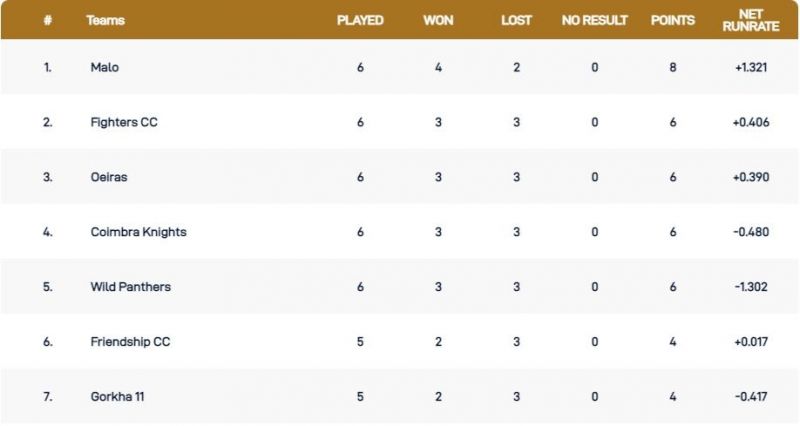Sort by the PLAYED column header
This screenshot has height=426, width=800.
(x=360, y=20)
